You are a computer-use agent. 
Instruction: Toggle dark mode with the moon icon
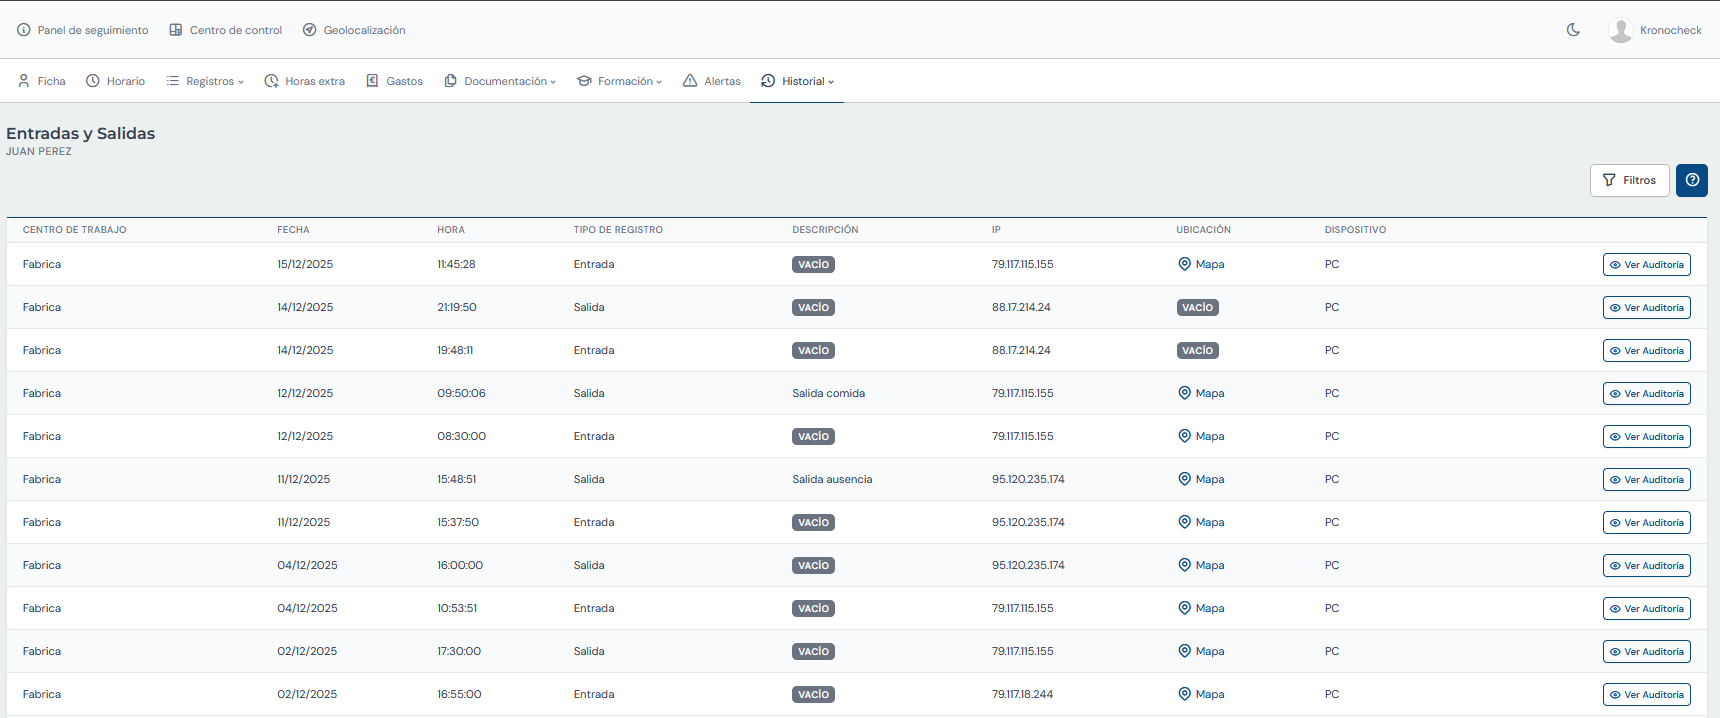pos(1573,30)
